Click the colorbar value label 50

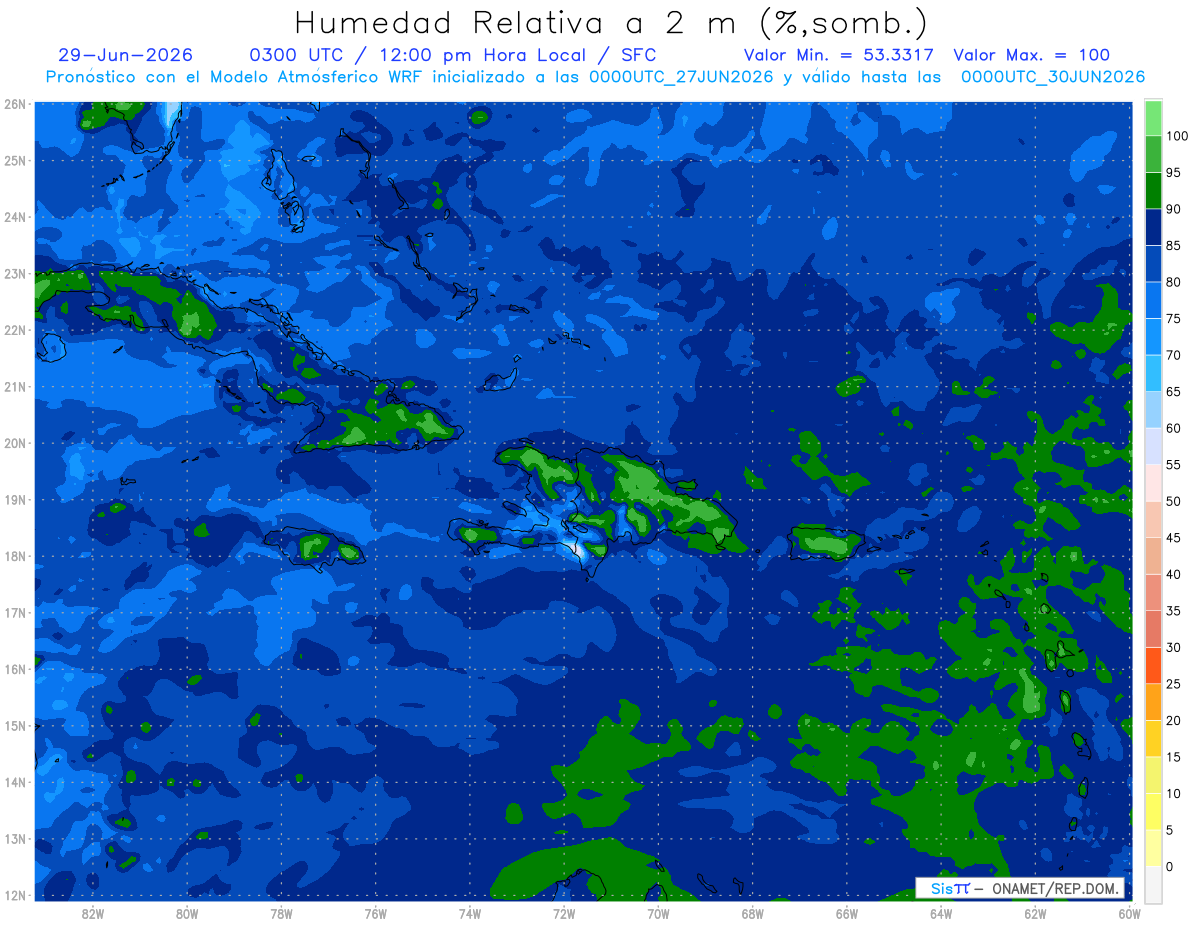pyautogui.click(x=1173, y=501)
